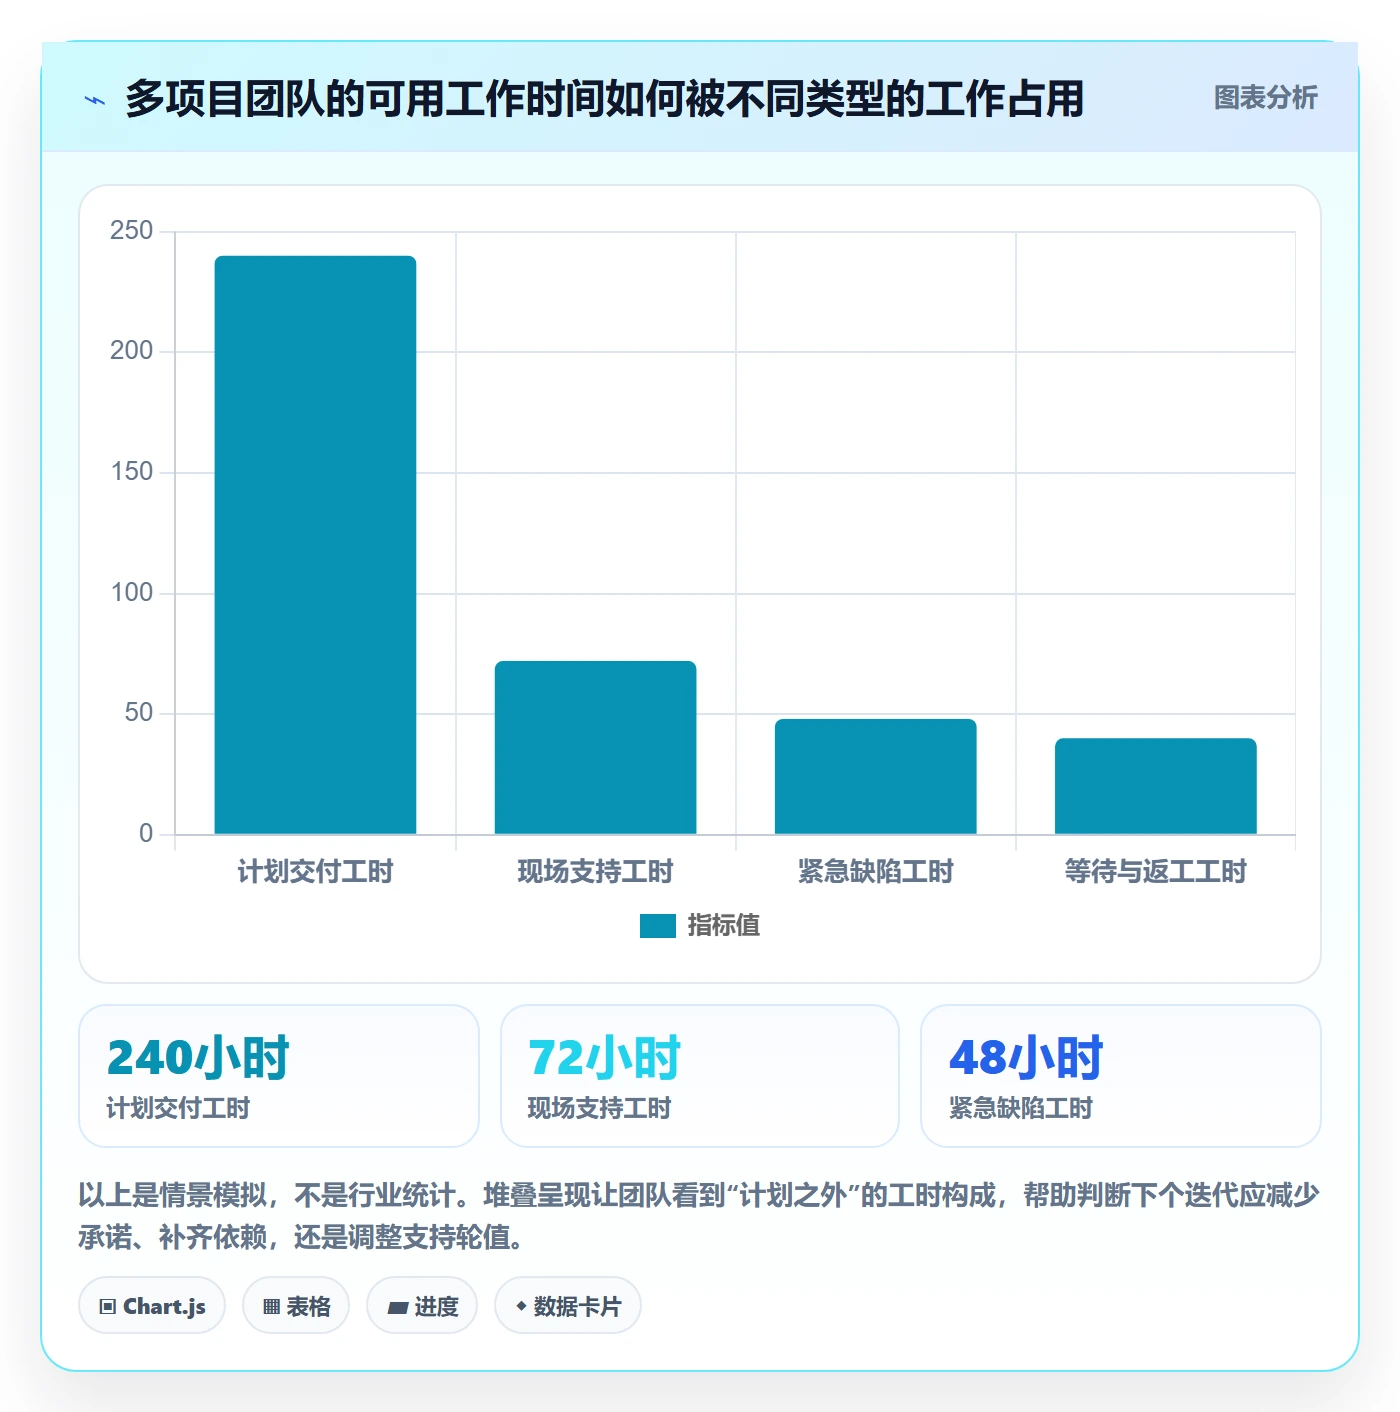Open the 72小时 现场支持工时 data card

pyautogui.click(x=700, y=1076)
